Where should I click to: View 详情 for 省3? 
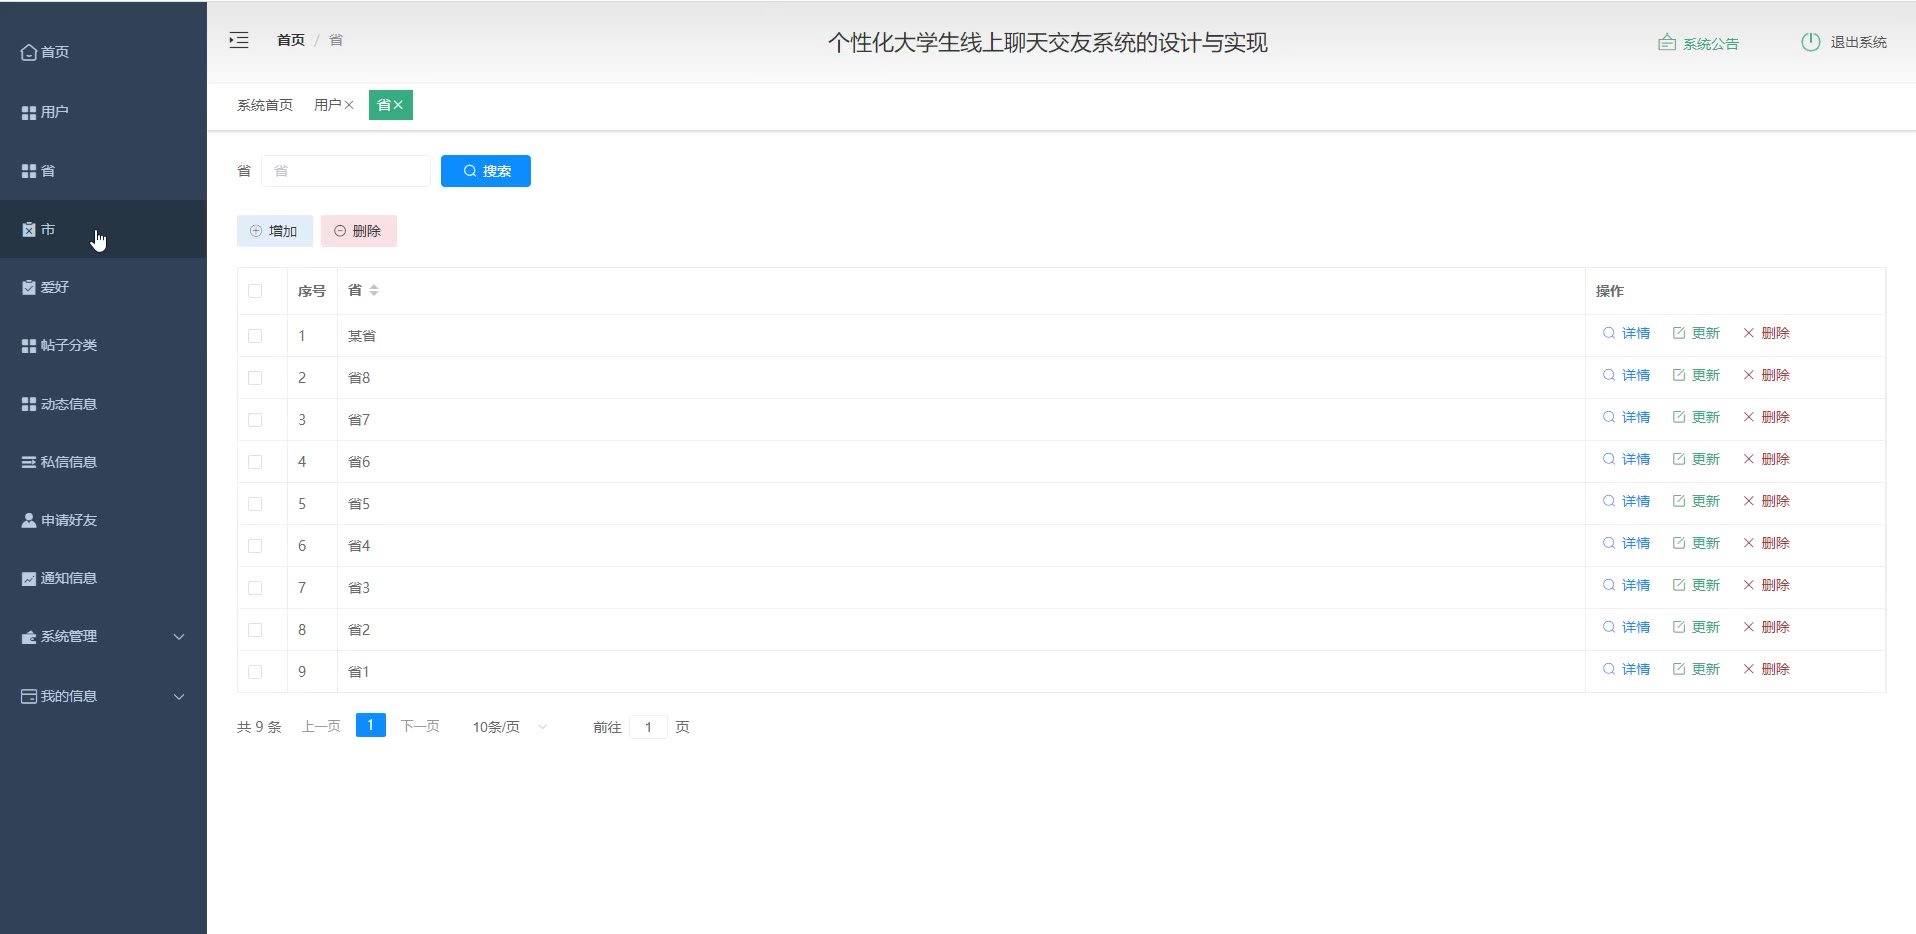click(1626, 585)
